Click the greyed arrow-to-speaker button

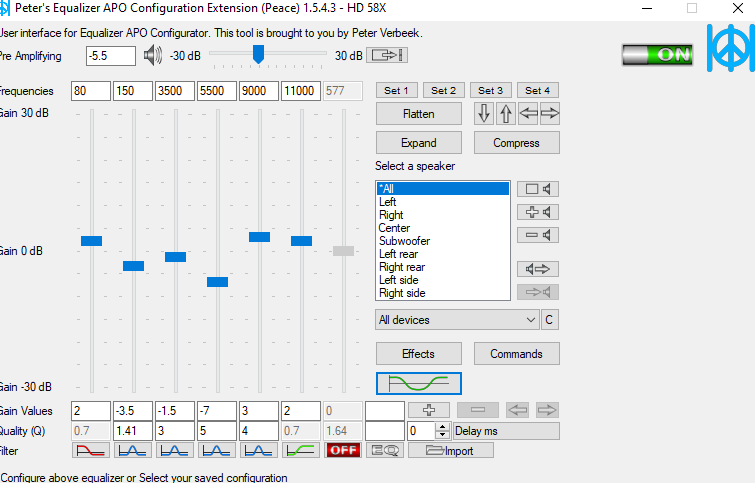pyautogui.click(x=538, y=292)
